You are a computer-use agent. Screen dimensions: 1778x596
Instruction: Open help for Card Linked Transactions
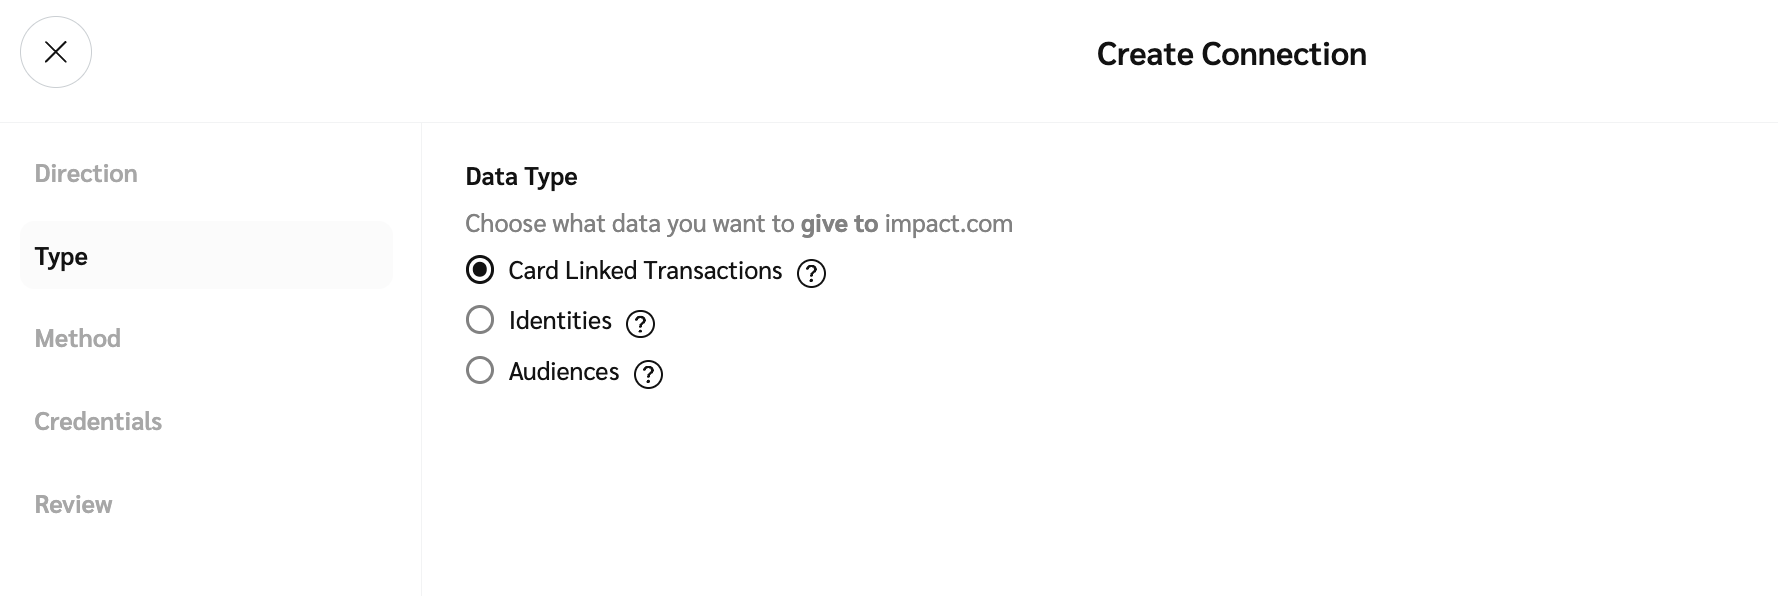(811, 273)
